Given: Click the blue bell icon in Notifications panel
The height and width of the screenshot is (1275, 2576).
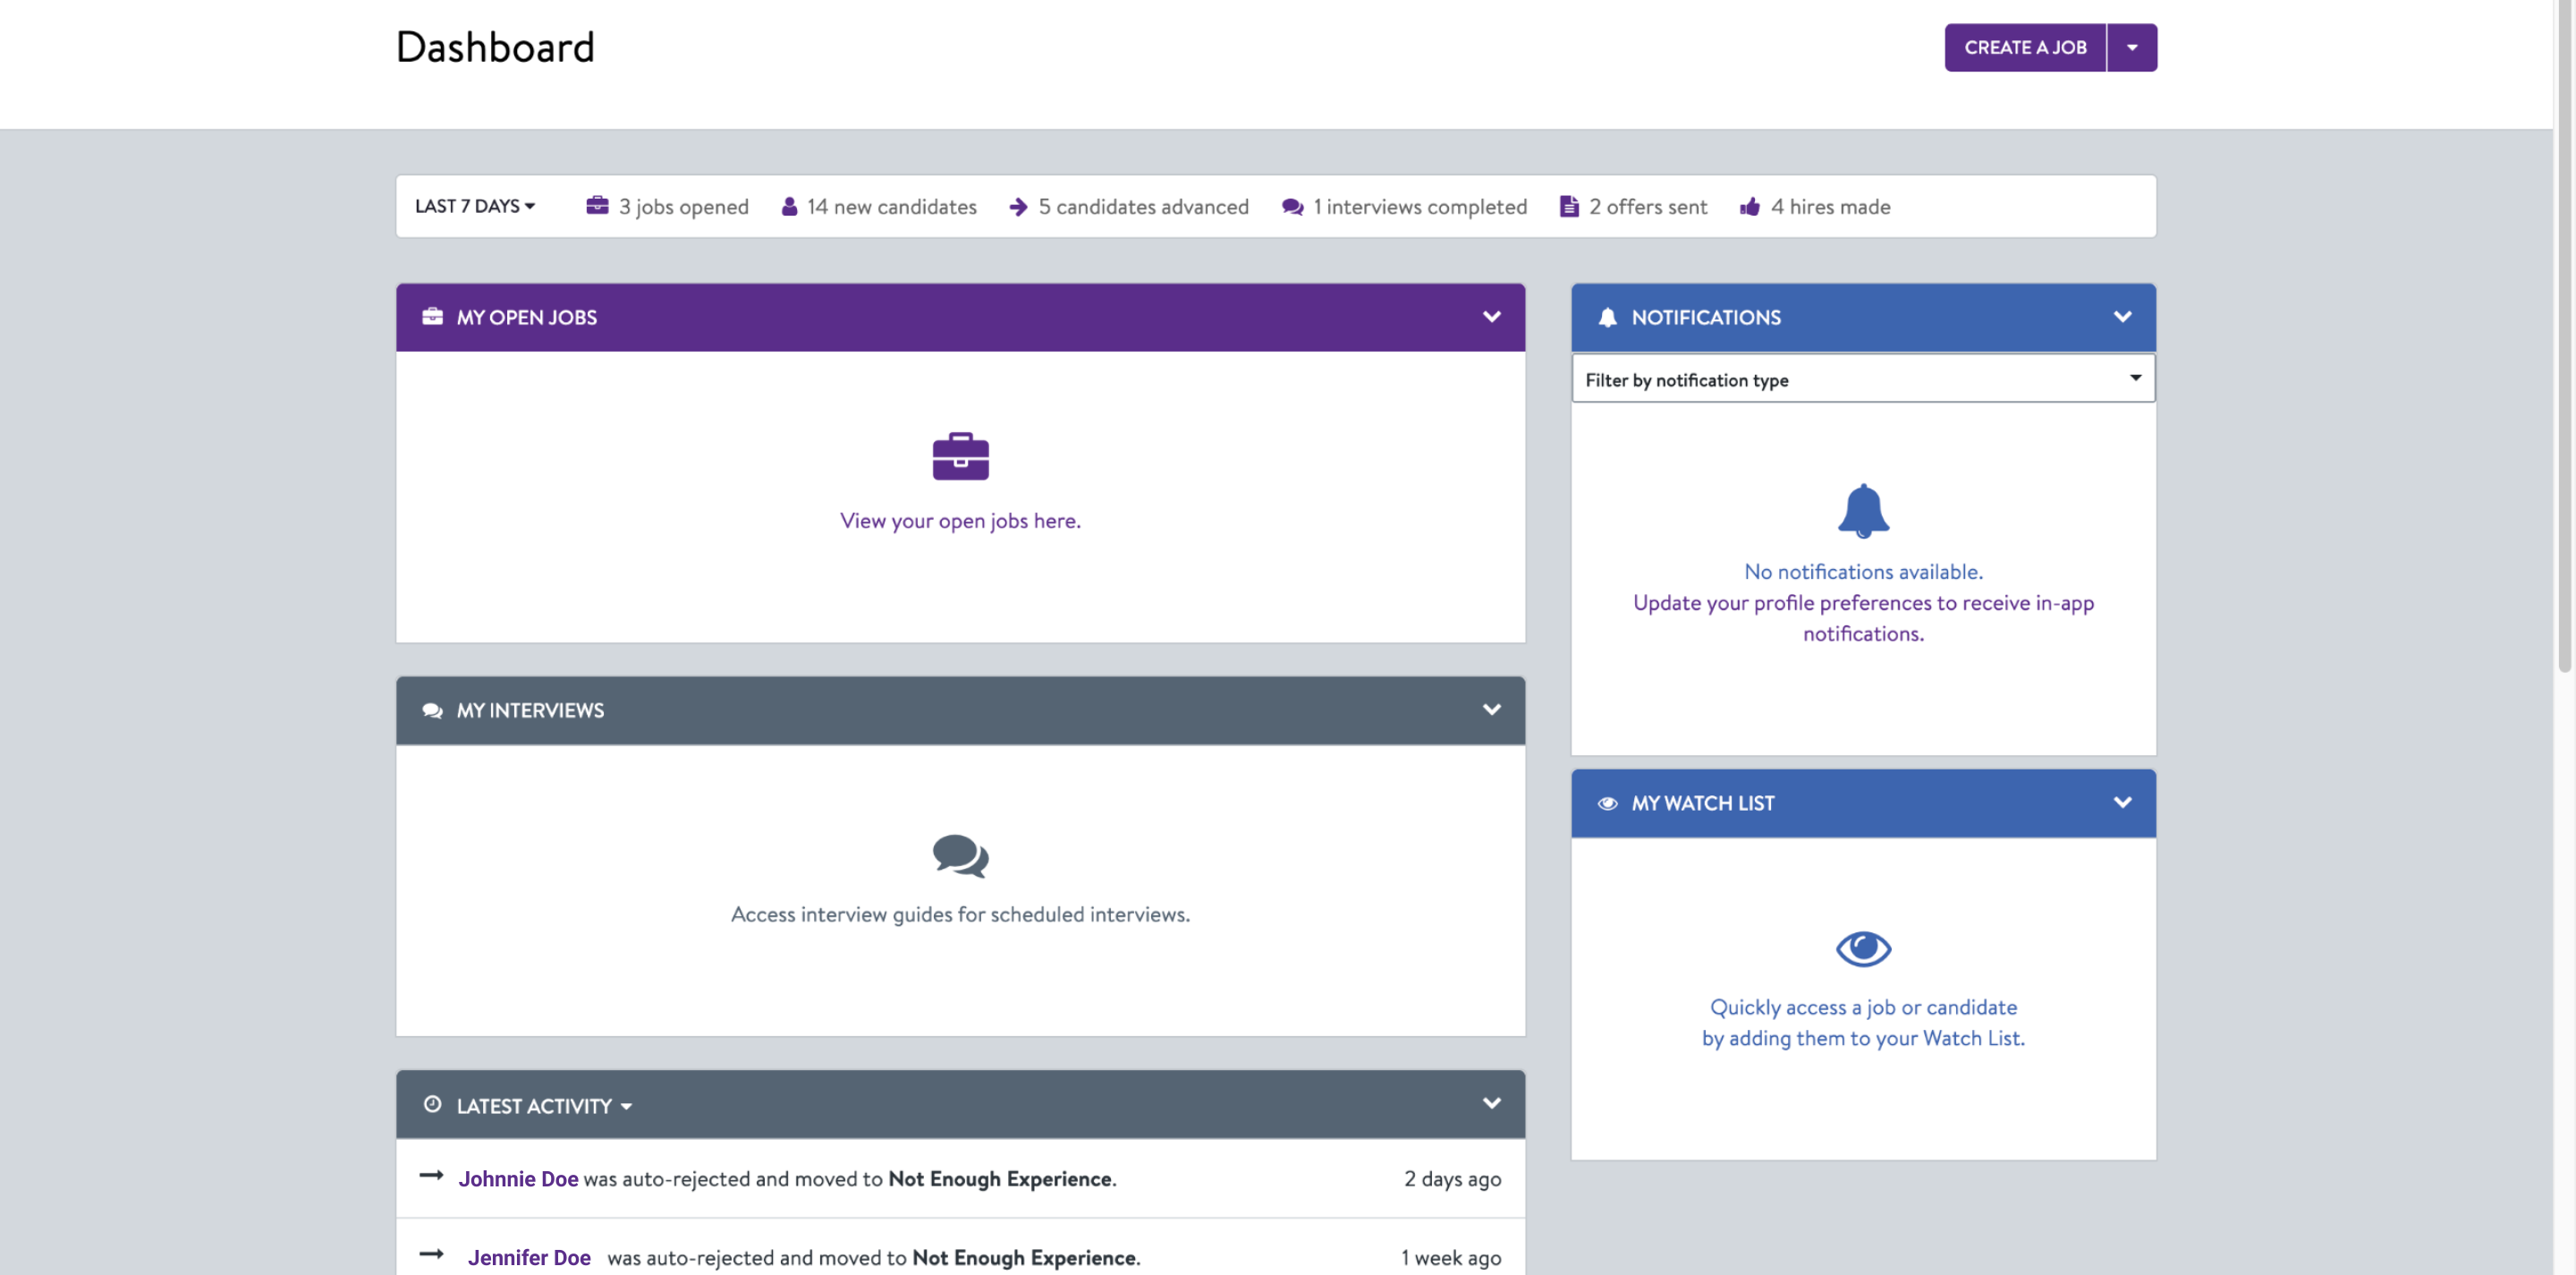Looking at the screenshot, I should [x=1862, y=510].
